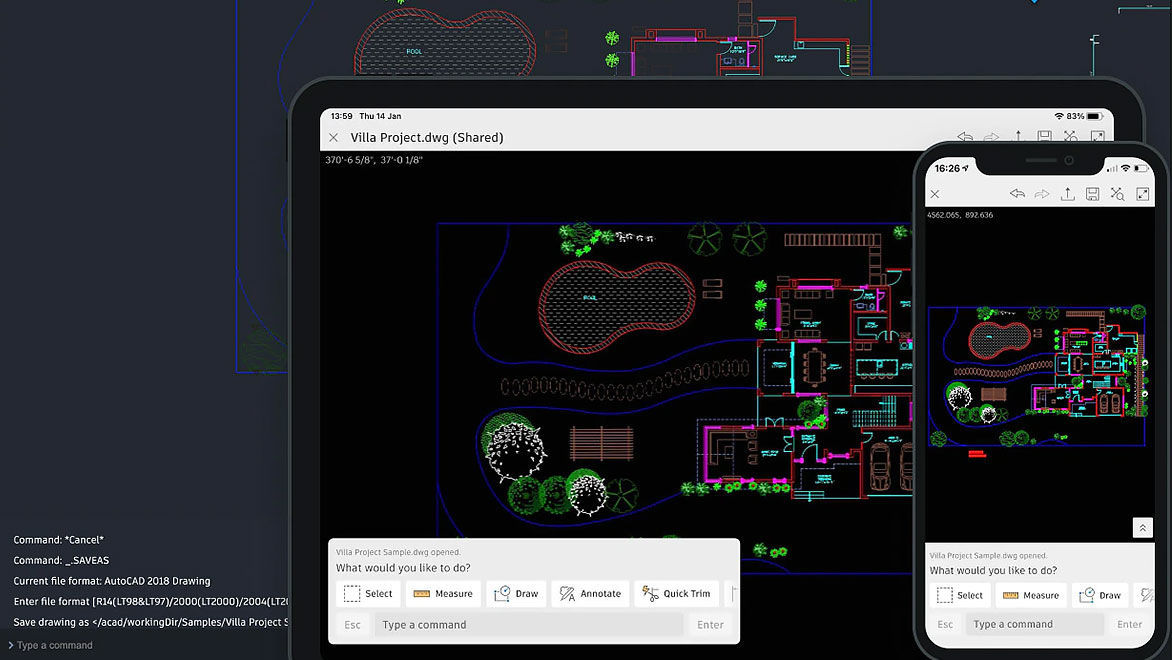Choose the Annotate tool
This screenshot has width=1172, height=660.
coord(590,593)
